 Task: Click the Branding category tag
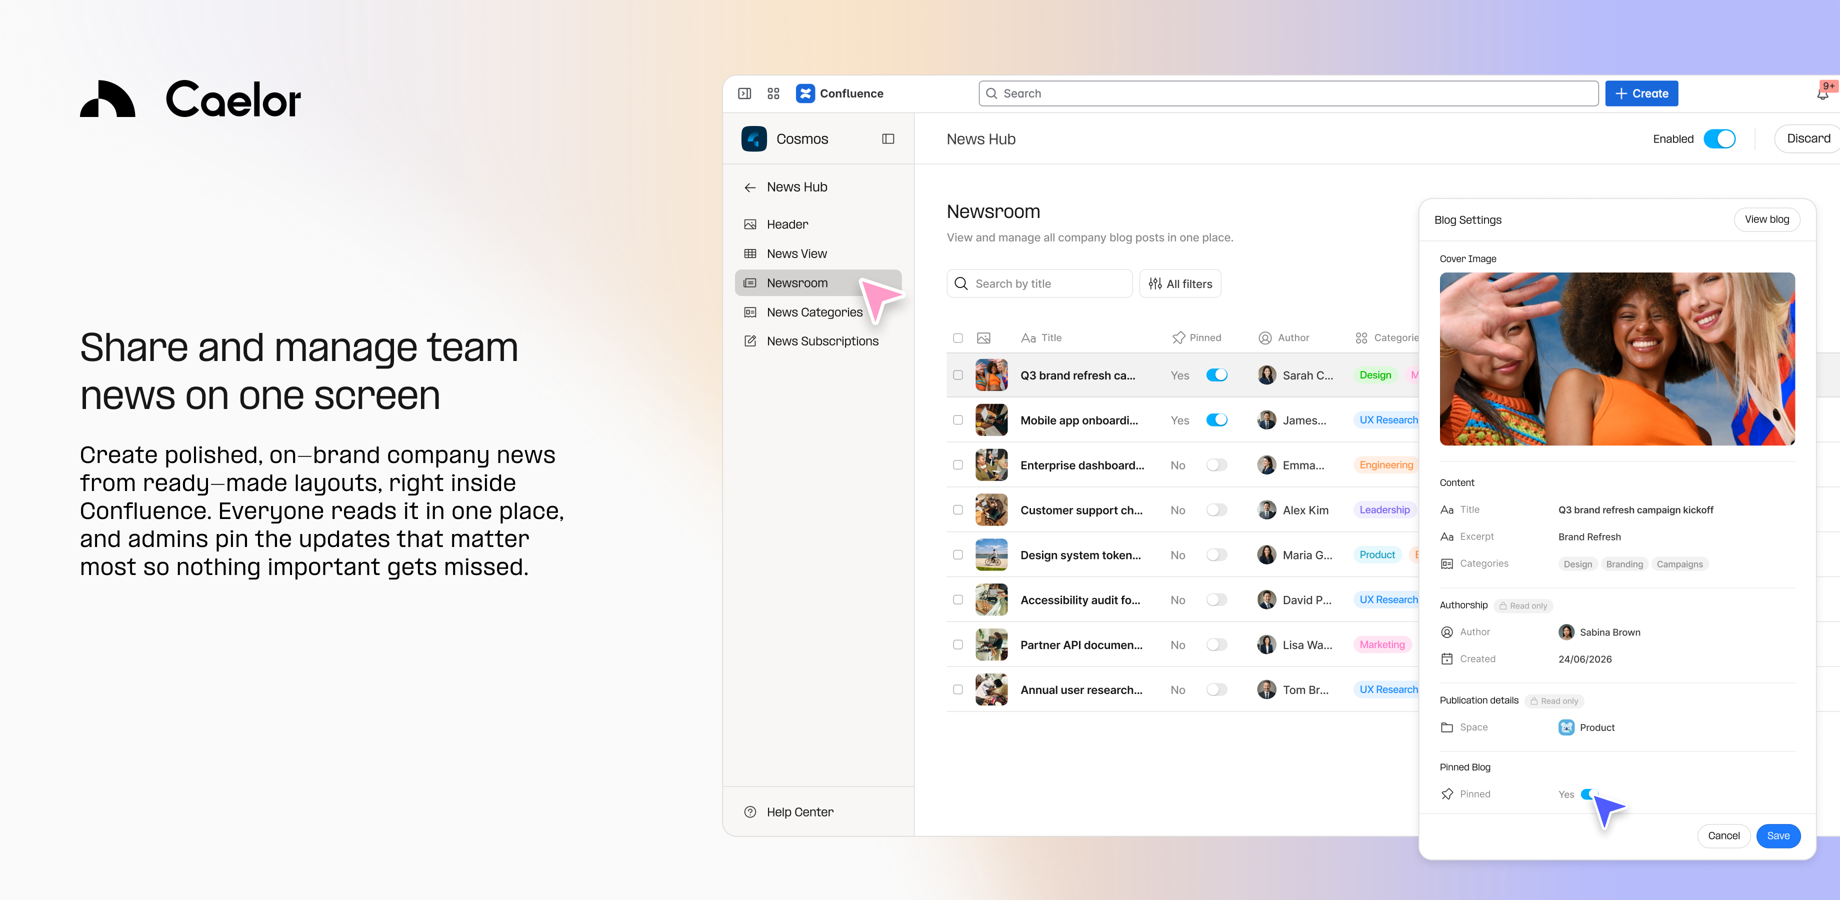[x=1624, y=564]
